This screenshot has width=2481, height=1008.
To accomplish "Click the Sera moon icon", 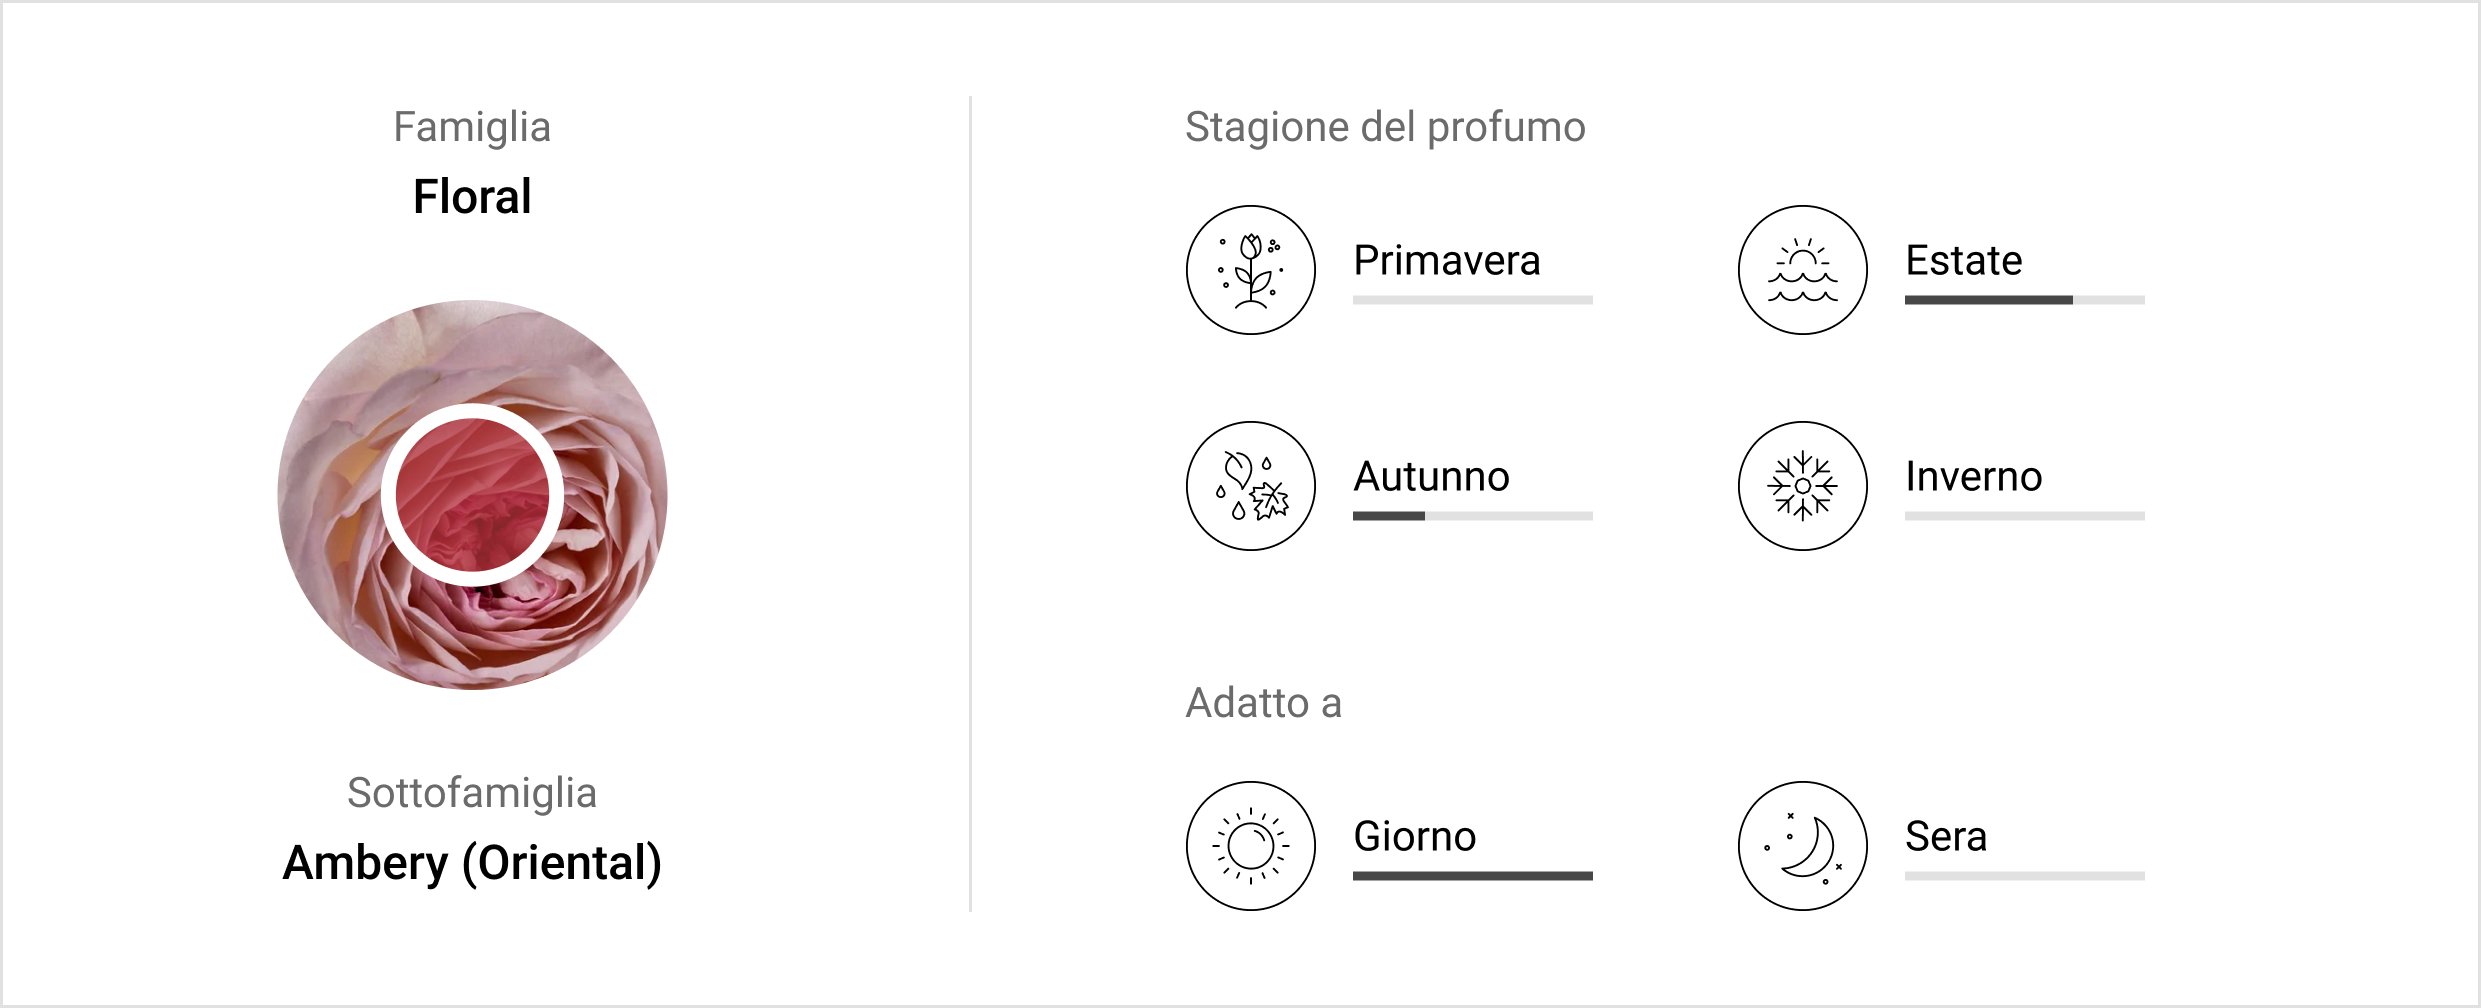I will pyautogui.click(x=1802, y=846).
